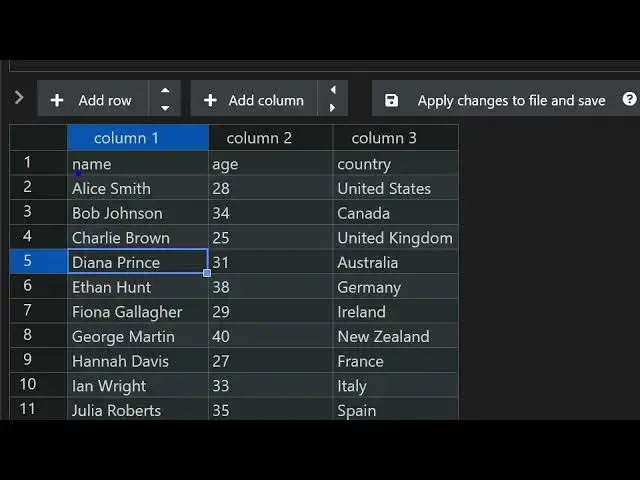This screenshot has height=480, width=640.
Task: Select the 'Spain' cell
Action: tap(396, 409)
